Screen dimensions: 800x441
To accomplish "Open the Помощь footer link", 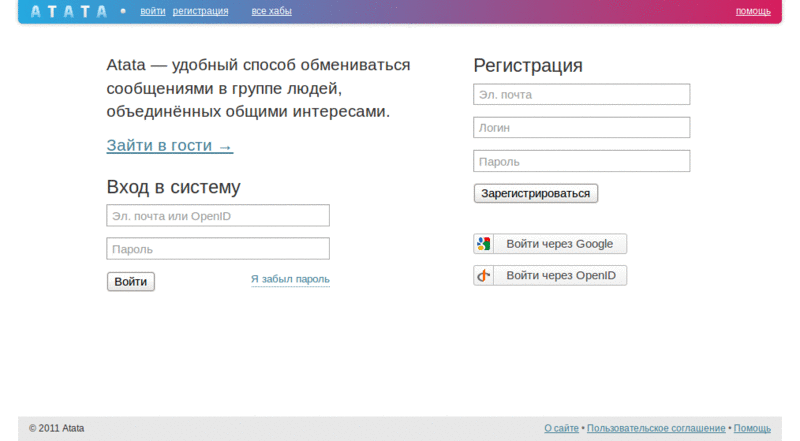I will tap(752, 428).
